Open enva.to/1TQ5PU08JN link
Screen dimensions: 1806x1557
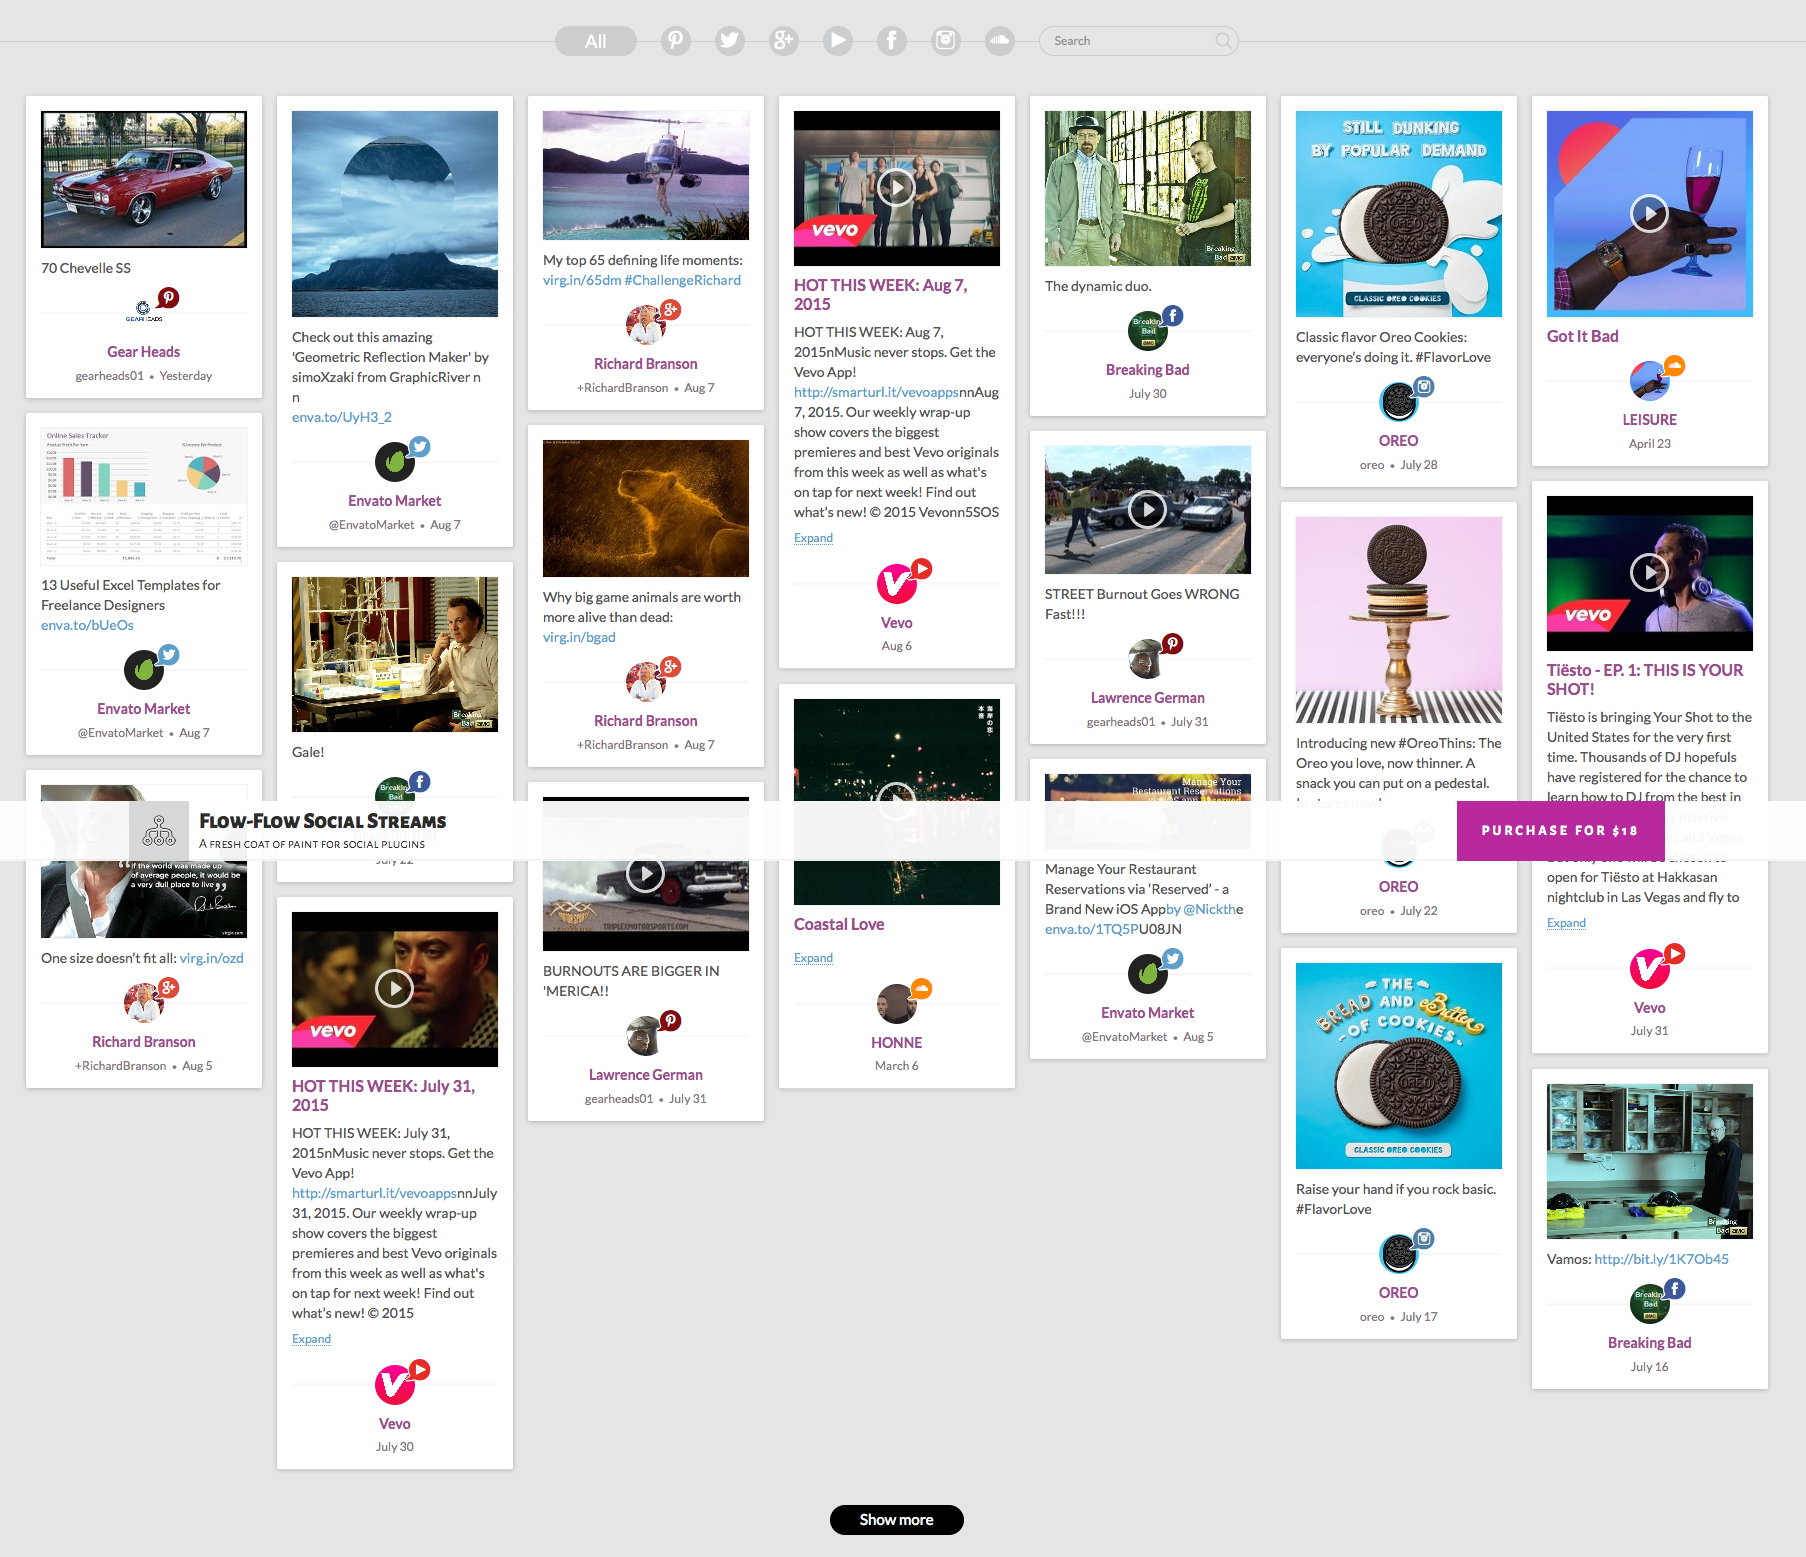click(1114, 929)
